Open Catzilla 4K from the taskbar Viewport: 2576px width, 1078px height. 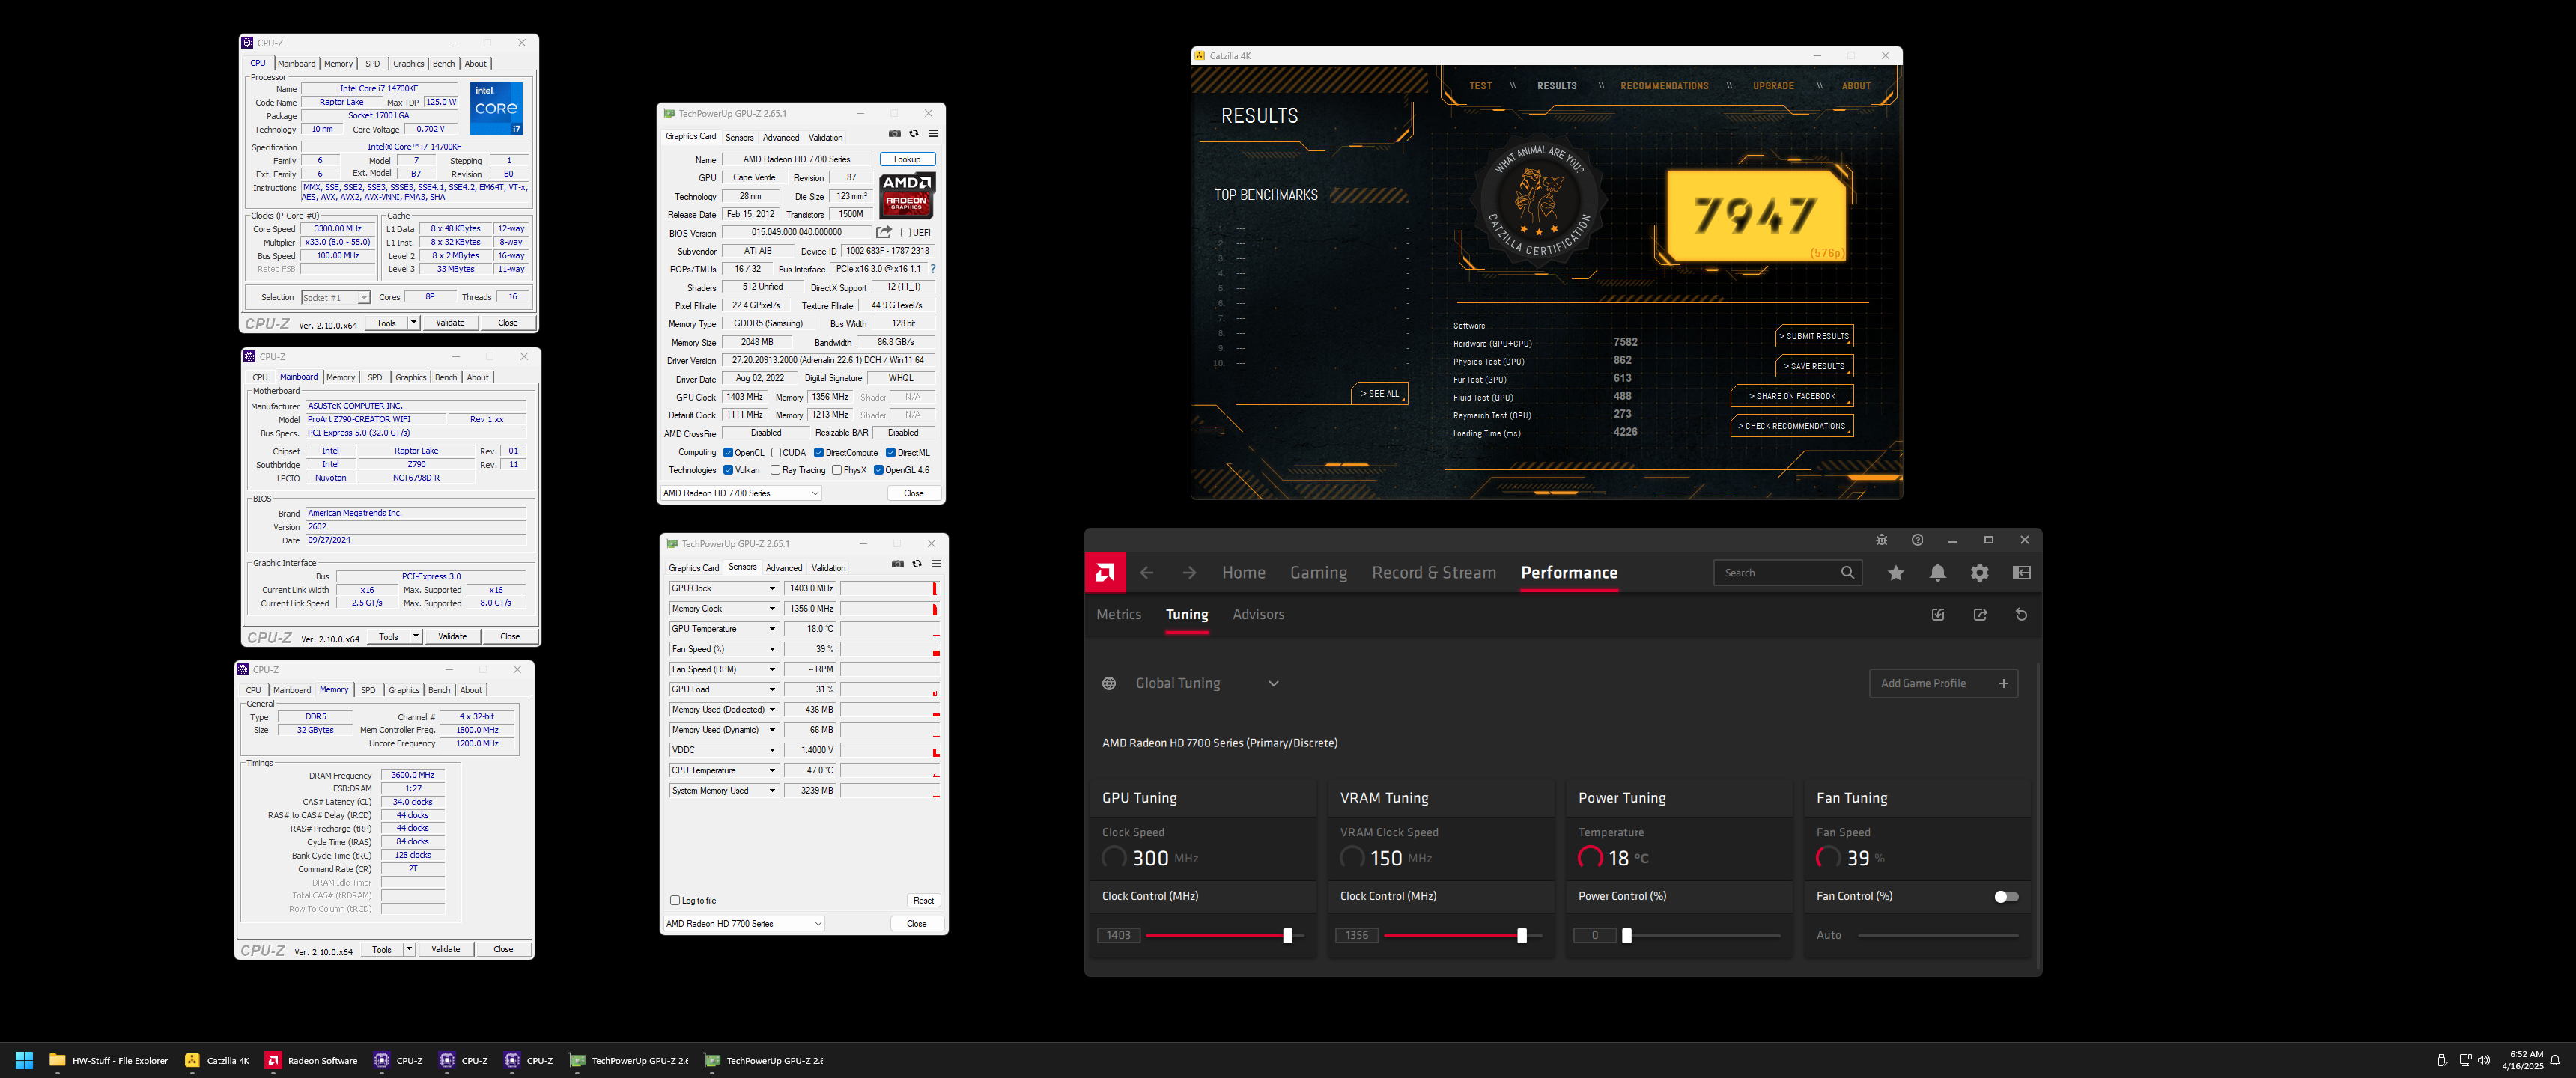click(x=217, y=1060)
